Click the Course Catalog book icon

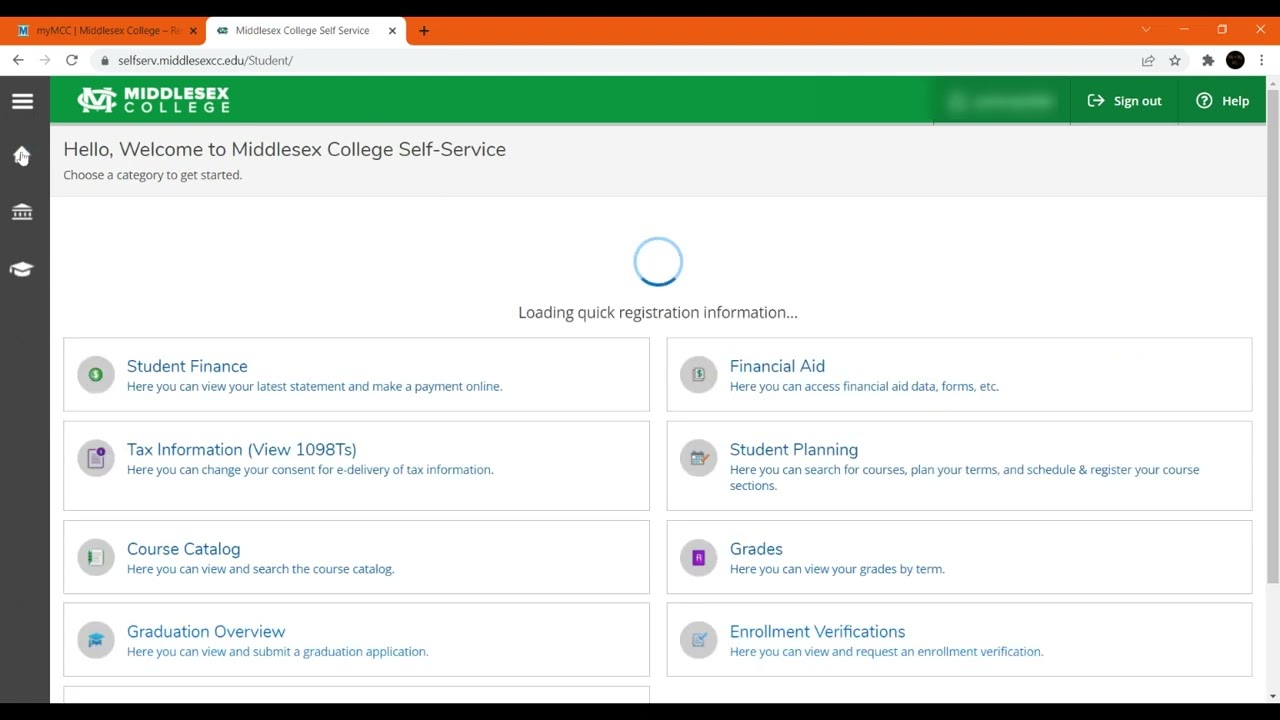pyautogui.click(x=96, y=558)
